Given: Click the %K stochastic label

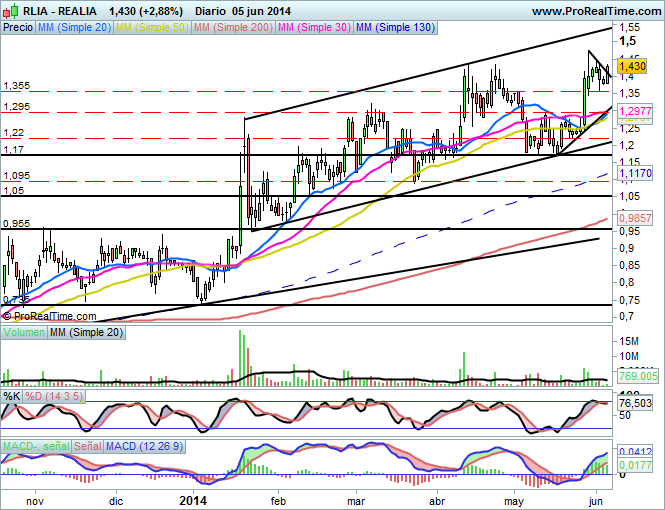Looking at the screenshot, I should (x=11, y=397).
